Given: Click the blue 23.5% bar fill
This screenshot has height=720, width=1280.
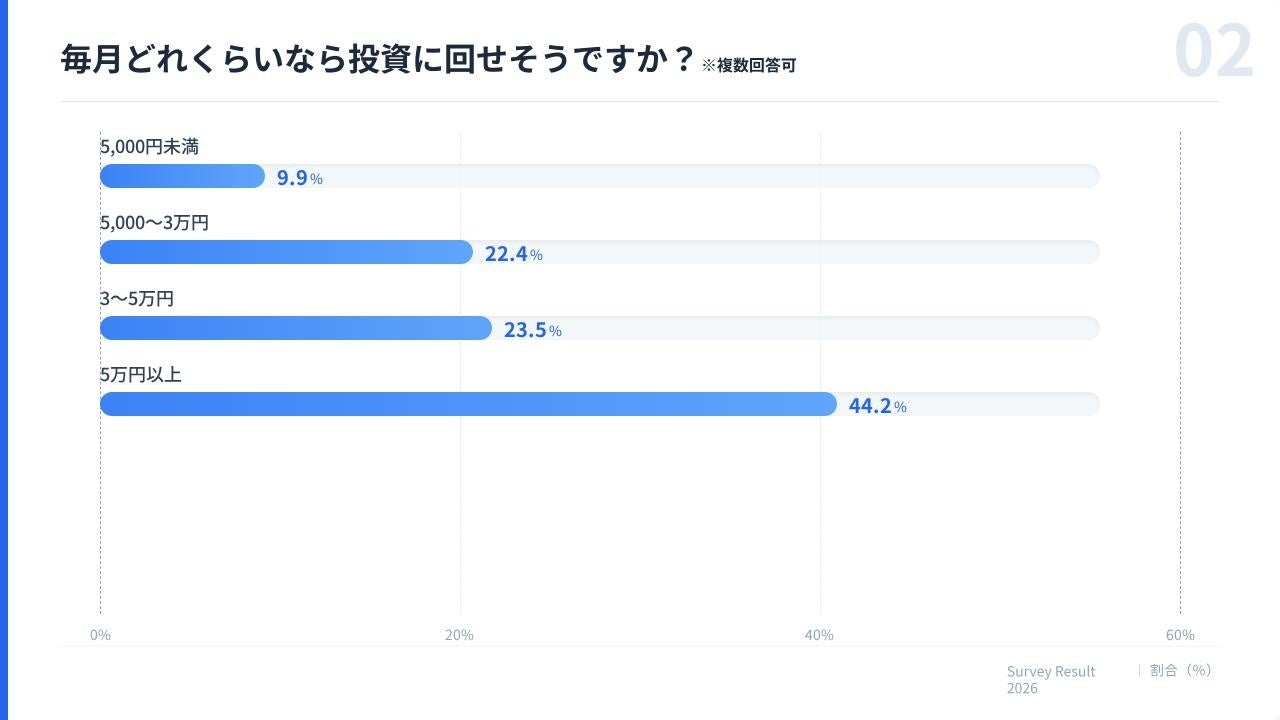Looking at the screenshot, I should [x=296, y=328].
